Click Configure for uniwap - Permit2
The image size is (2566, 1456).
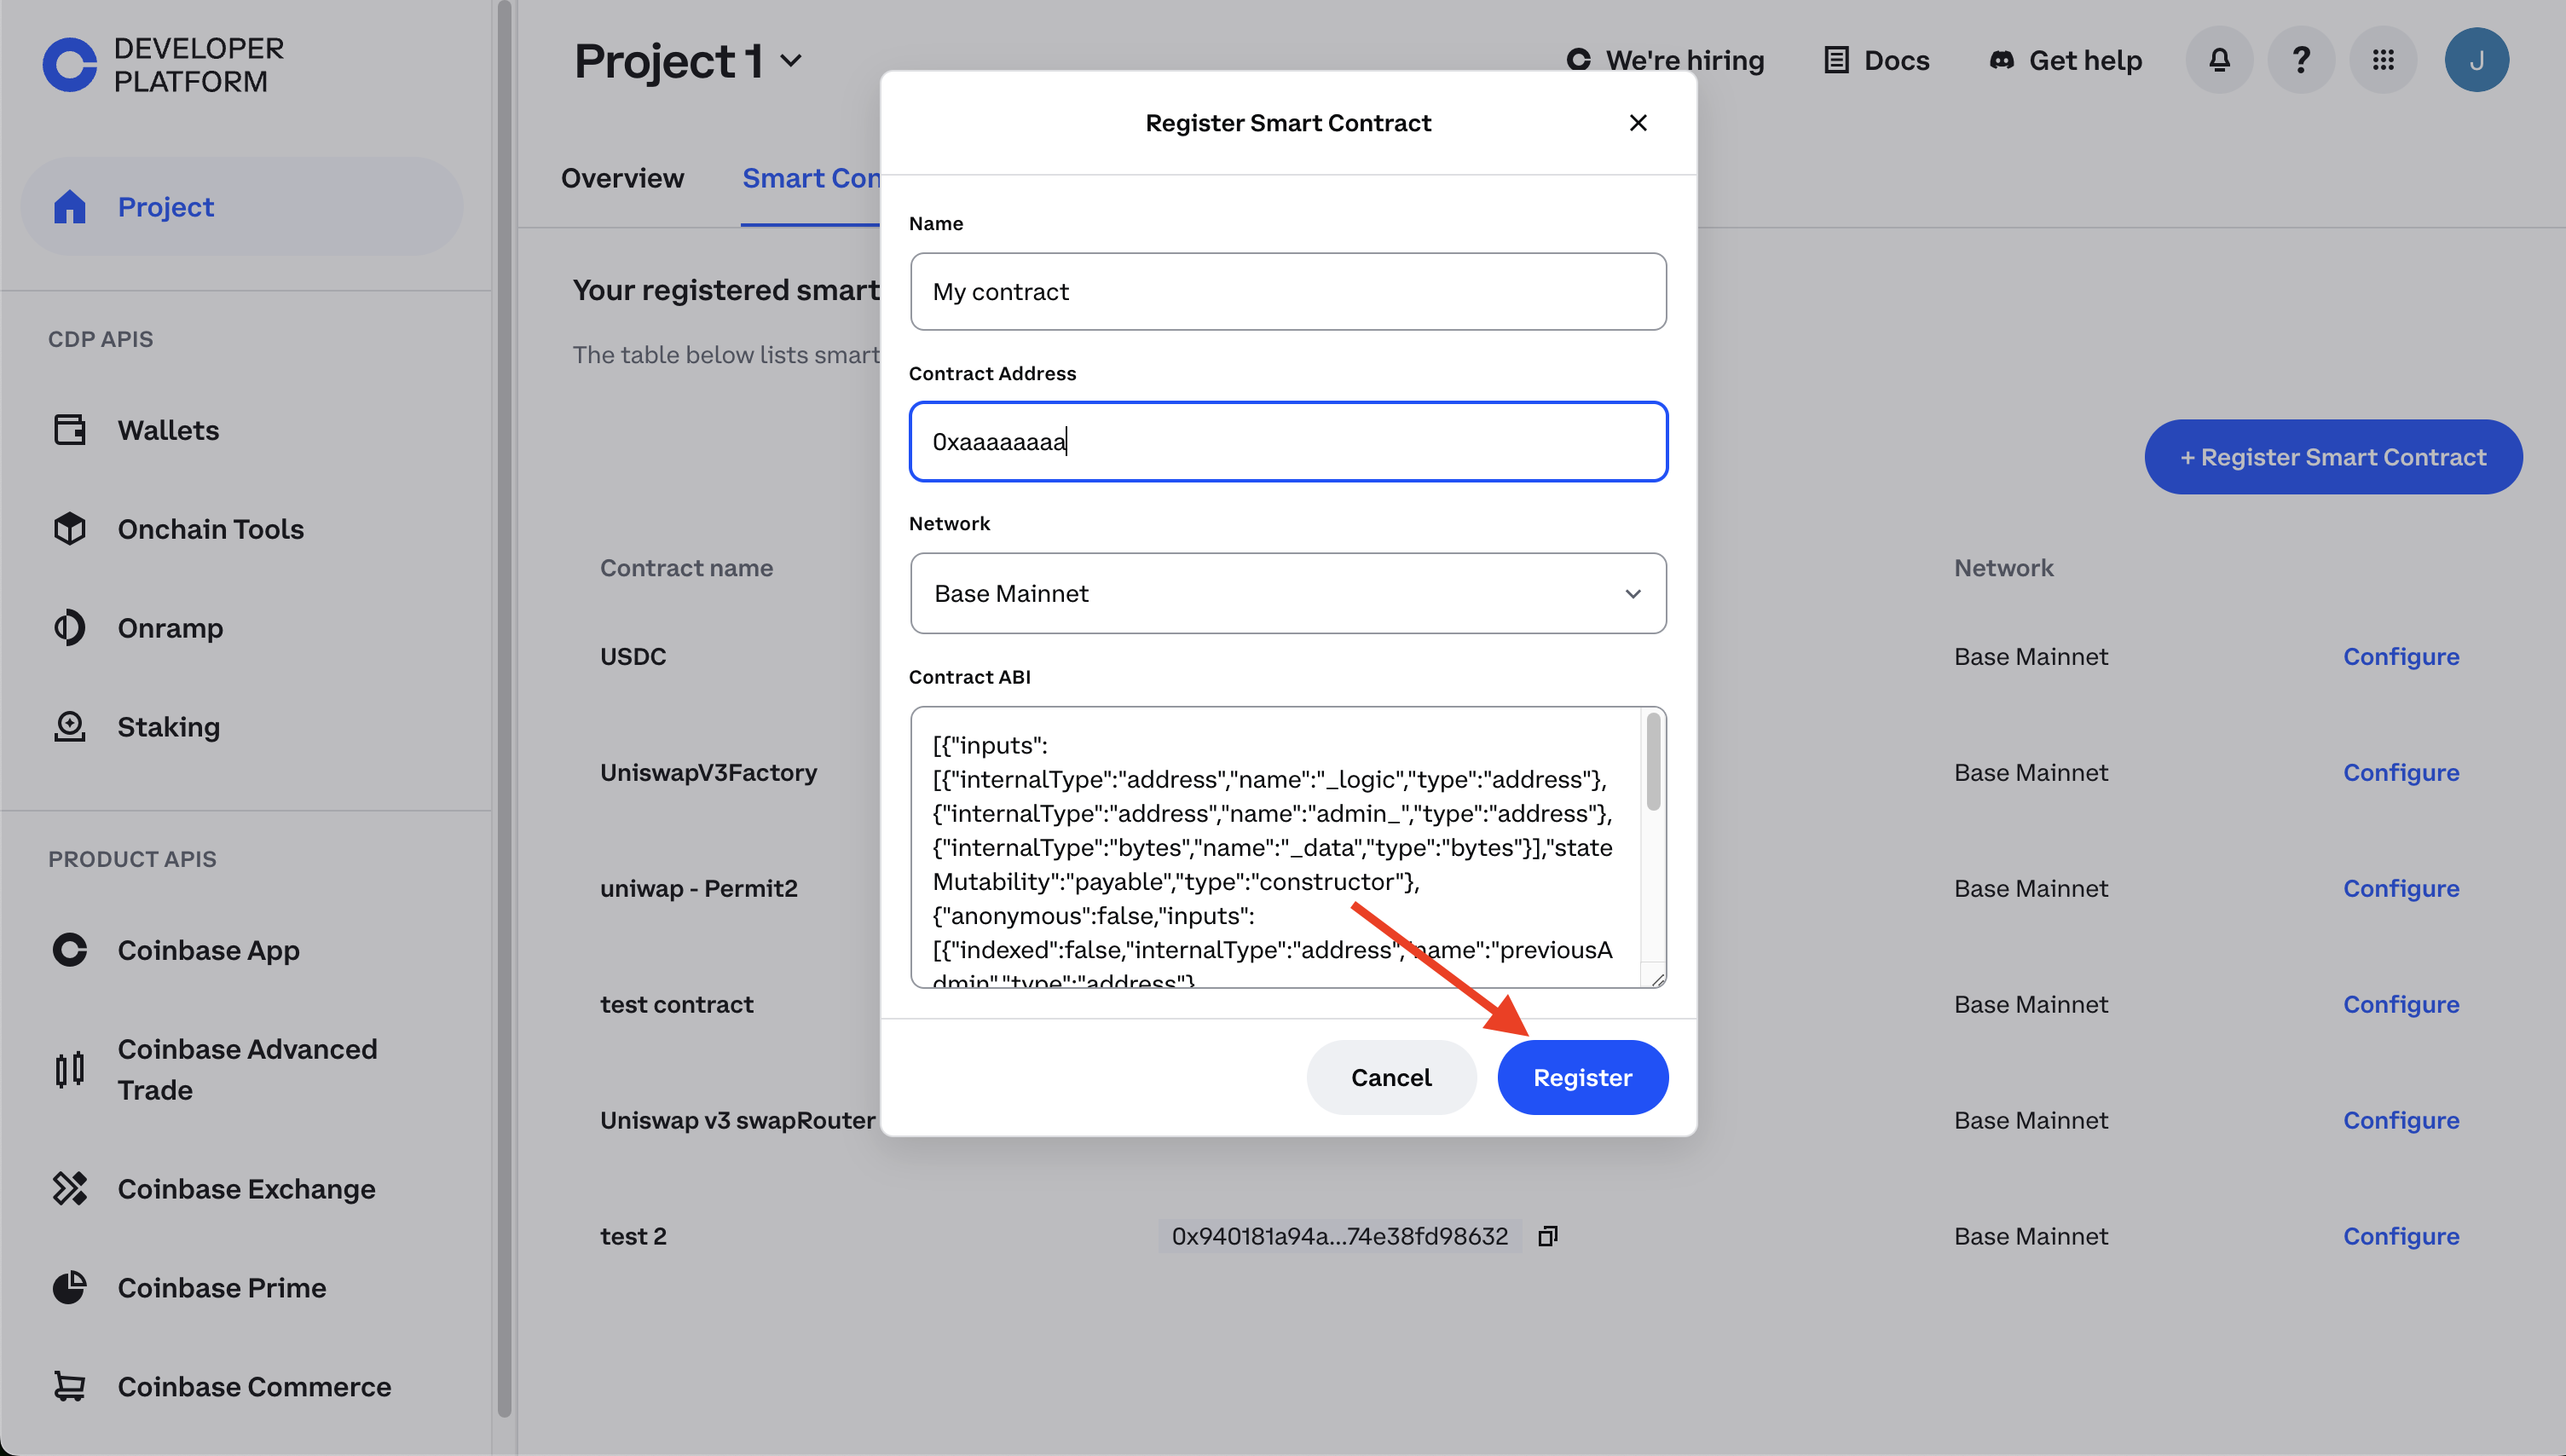[x=2401, y=889]
